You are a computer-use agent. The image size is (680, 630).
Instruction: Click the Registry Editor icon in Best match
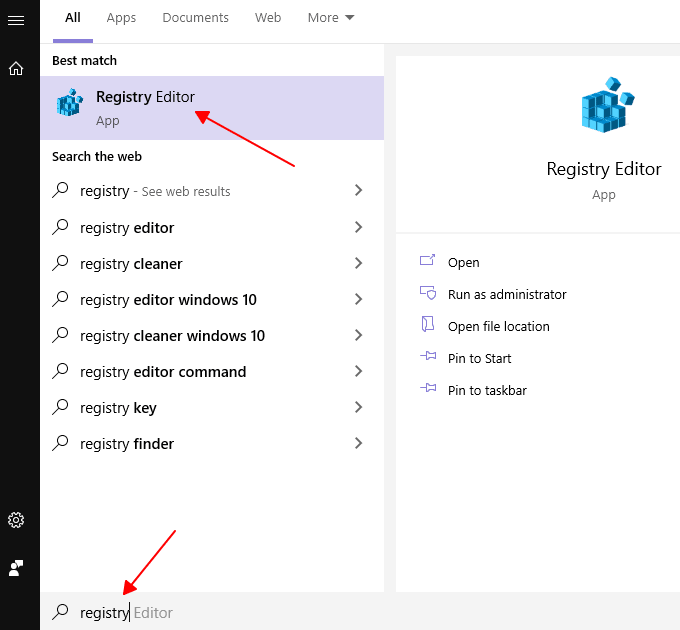(70, 103)
